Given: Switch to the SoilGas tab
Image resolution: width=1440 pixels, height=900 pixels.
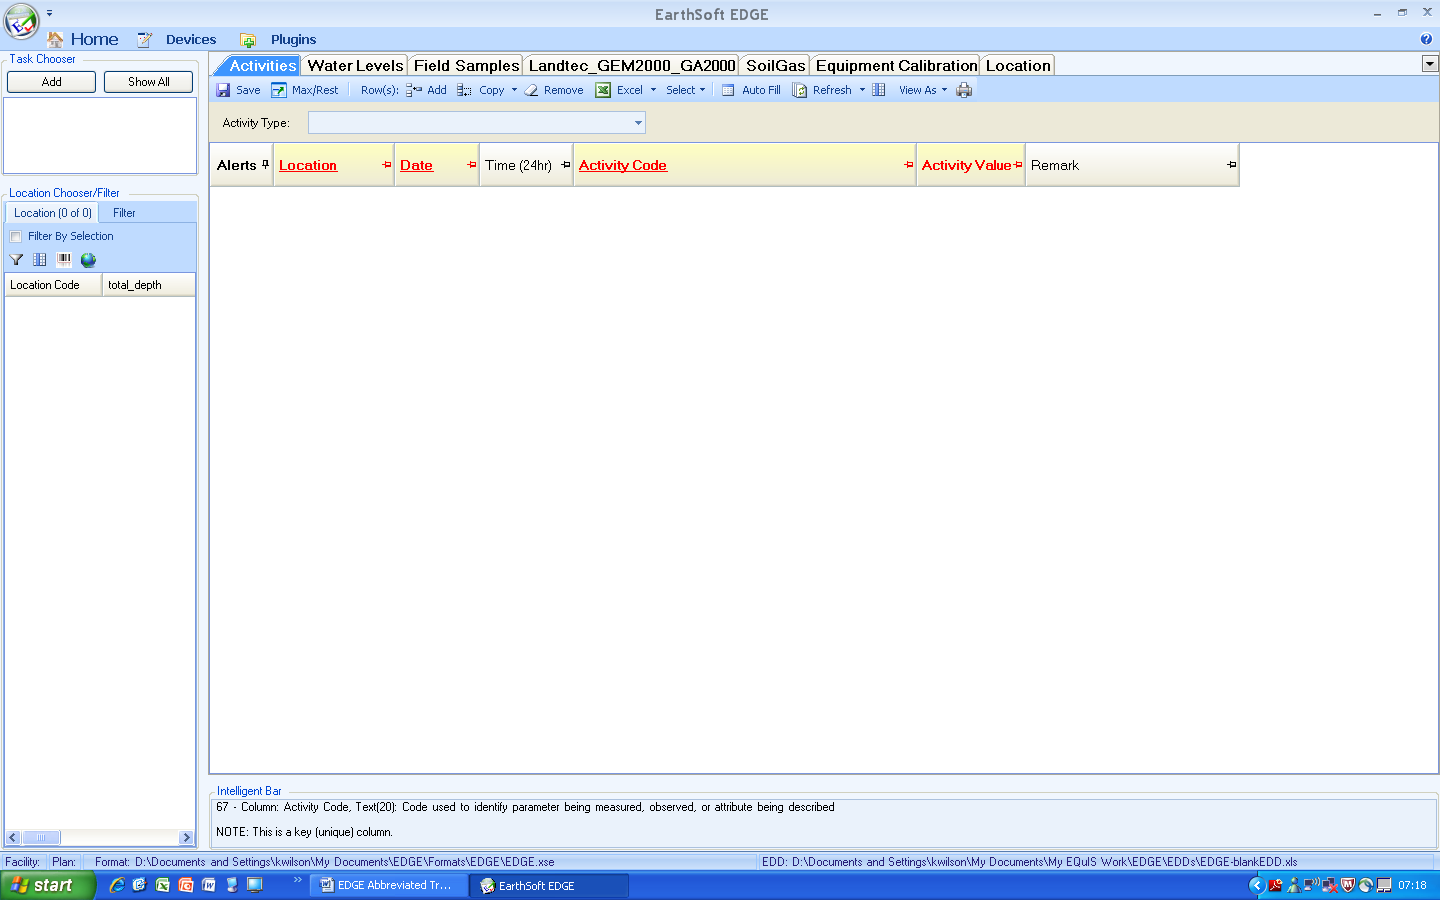Looking at the screenshot, I should tap(775, 65).
